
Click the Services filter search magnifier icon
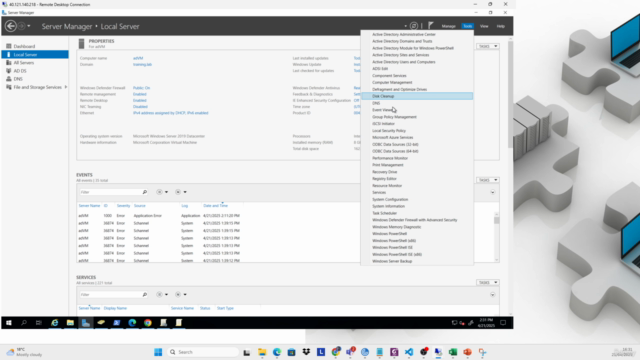tap(144, 294)
